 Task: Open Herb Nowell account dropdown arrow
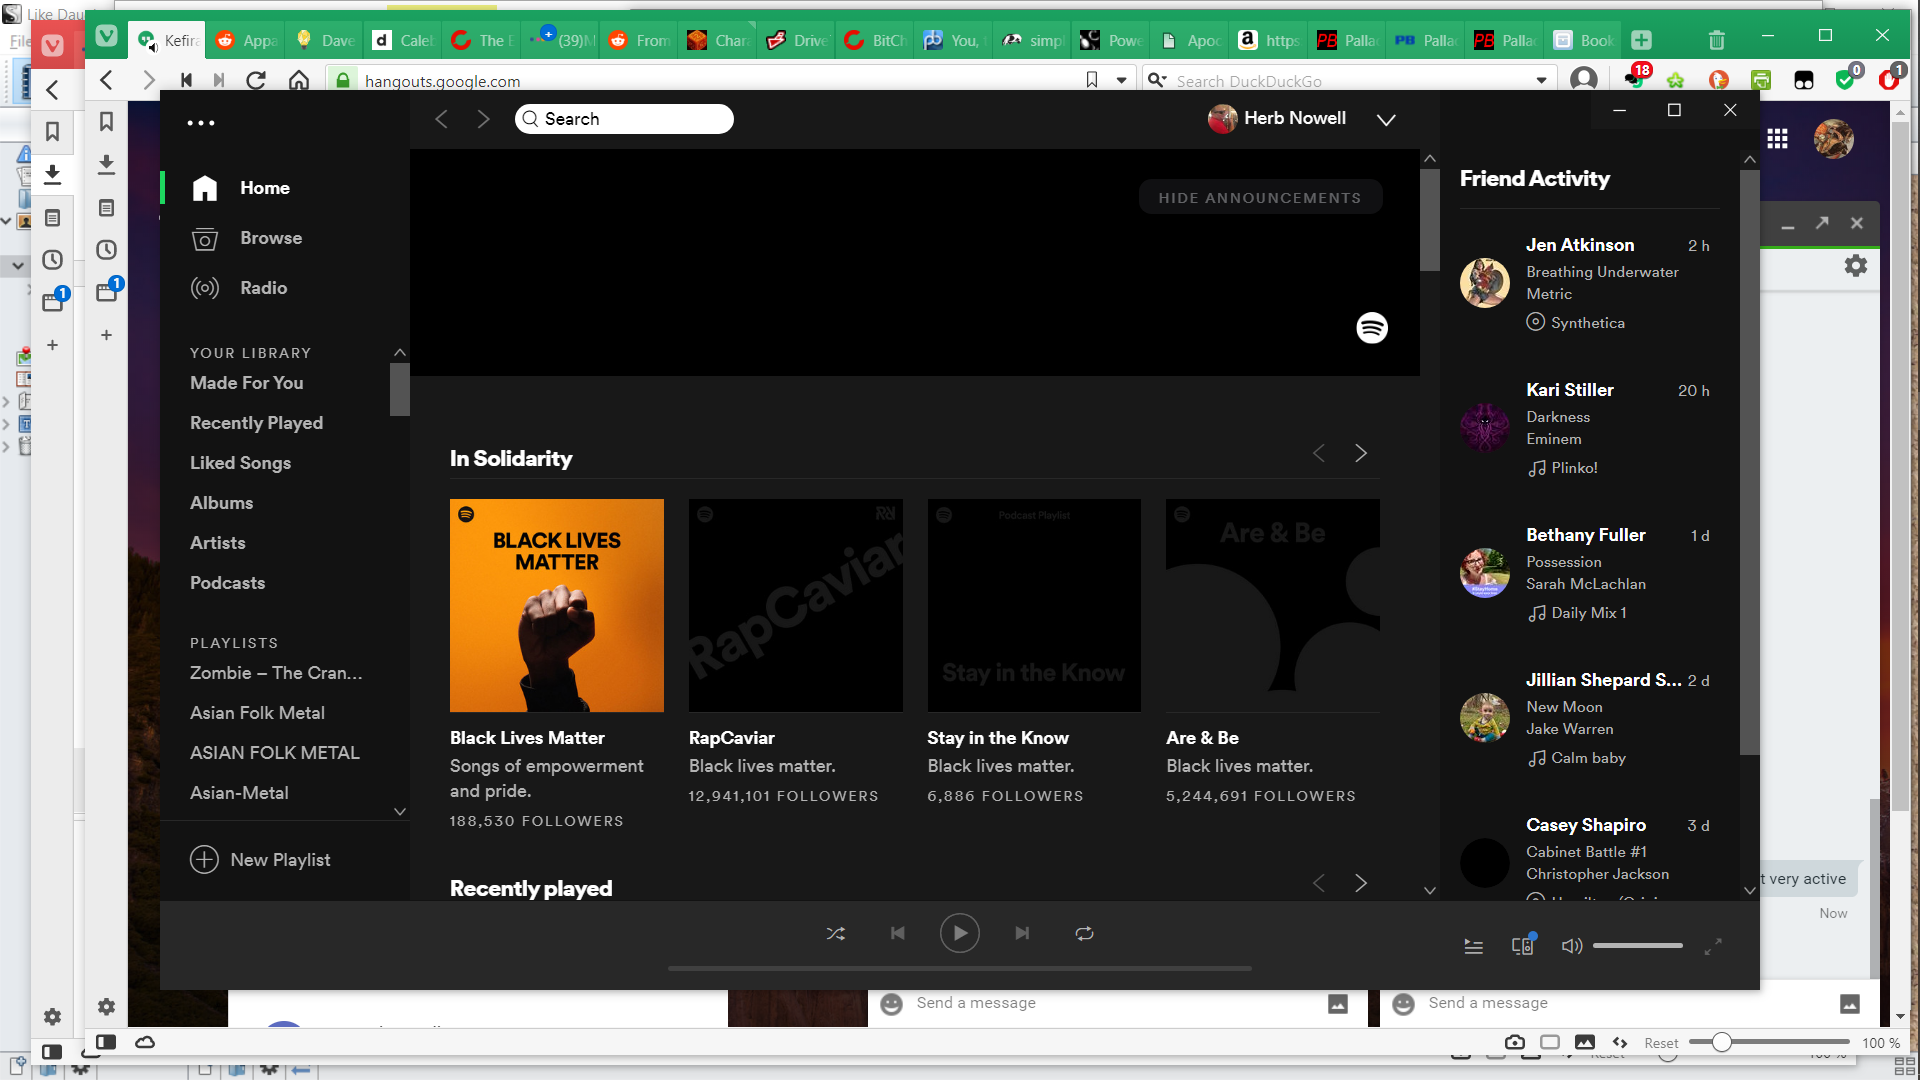1386,119
